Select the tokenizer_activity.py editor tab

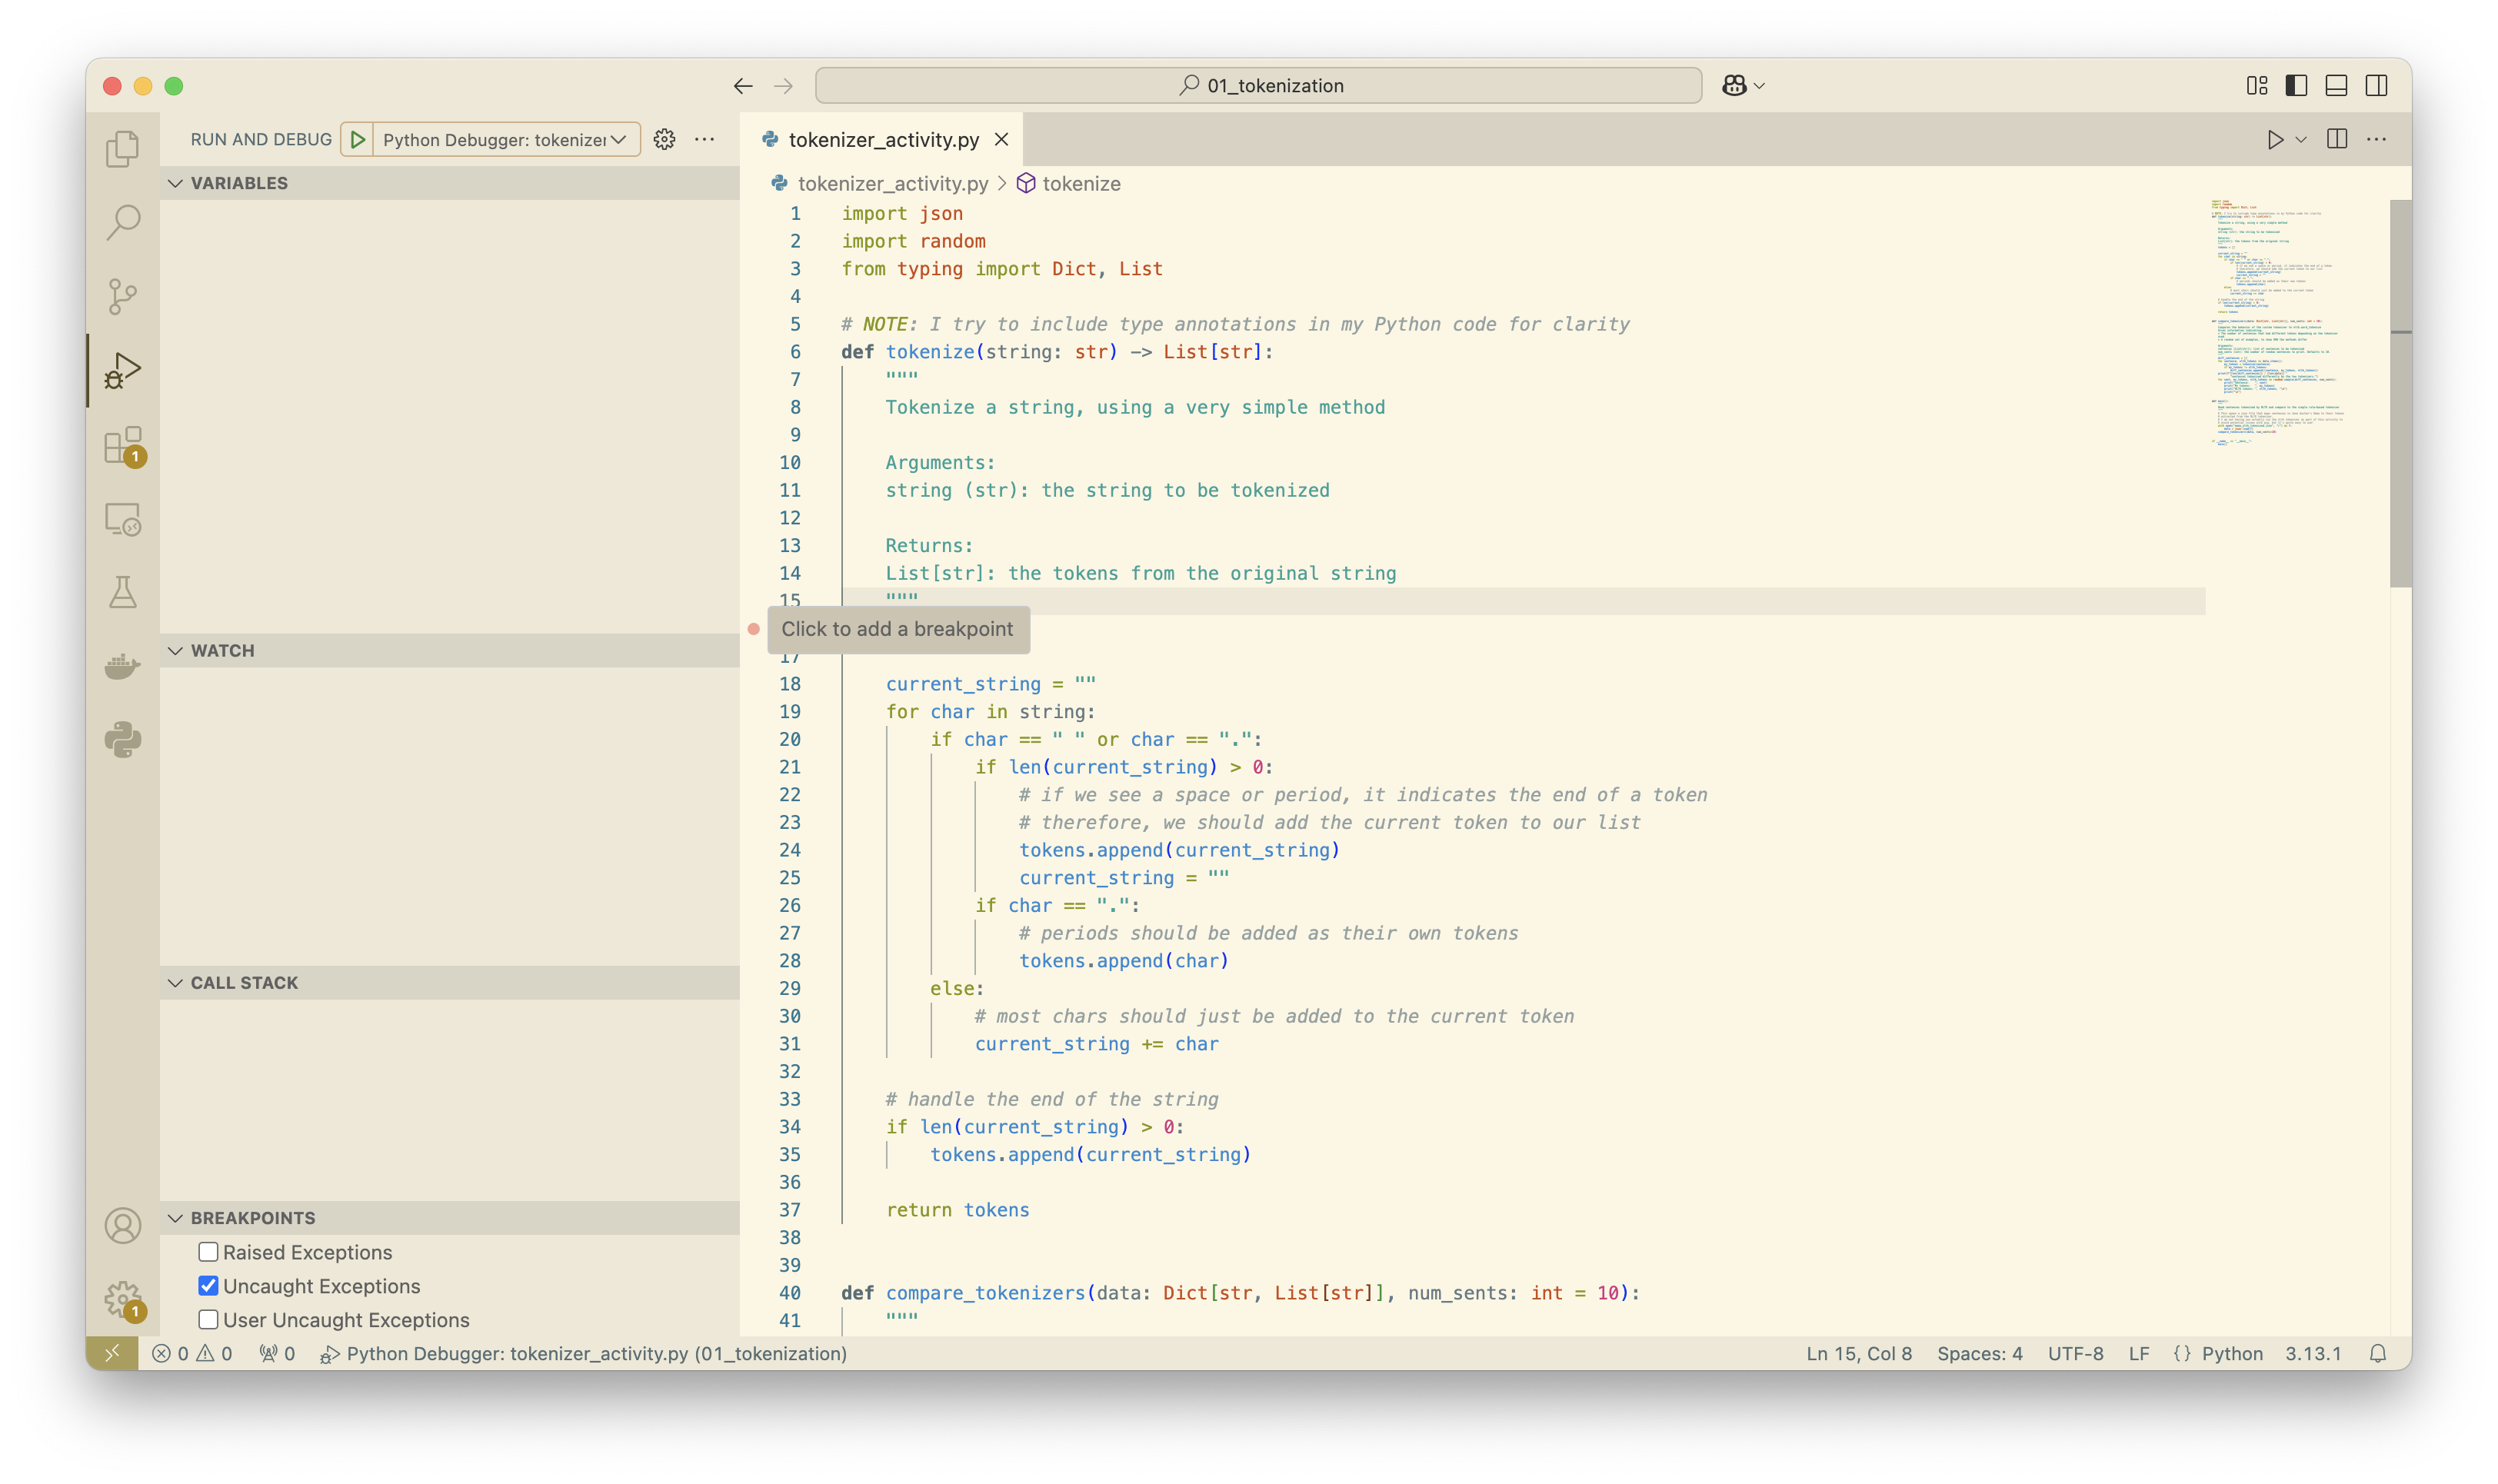[882, 140]
